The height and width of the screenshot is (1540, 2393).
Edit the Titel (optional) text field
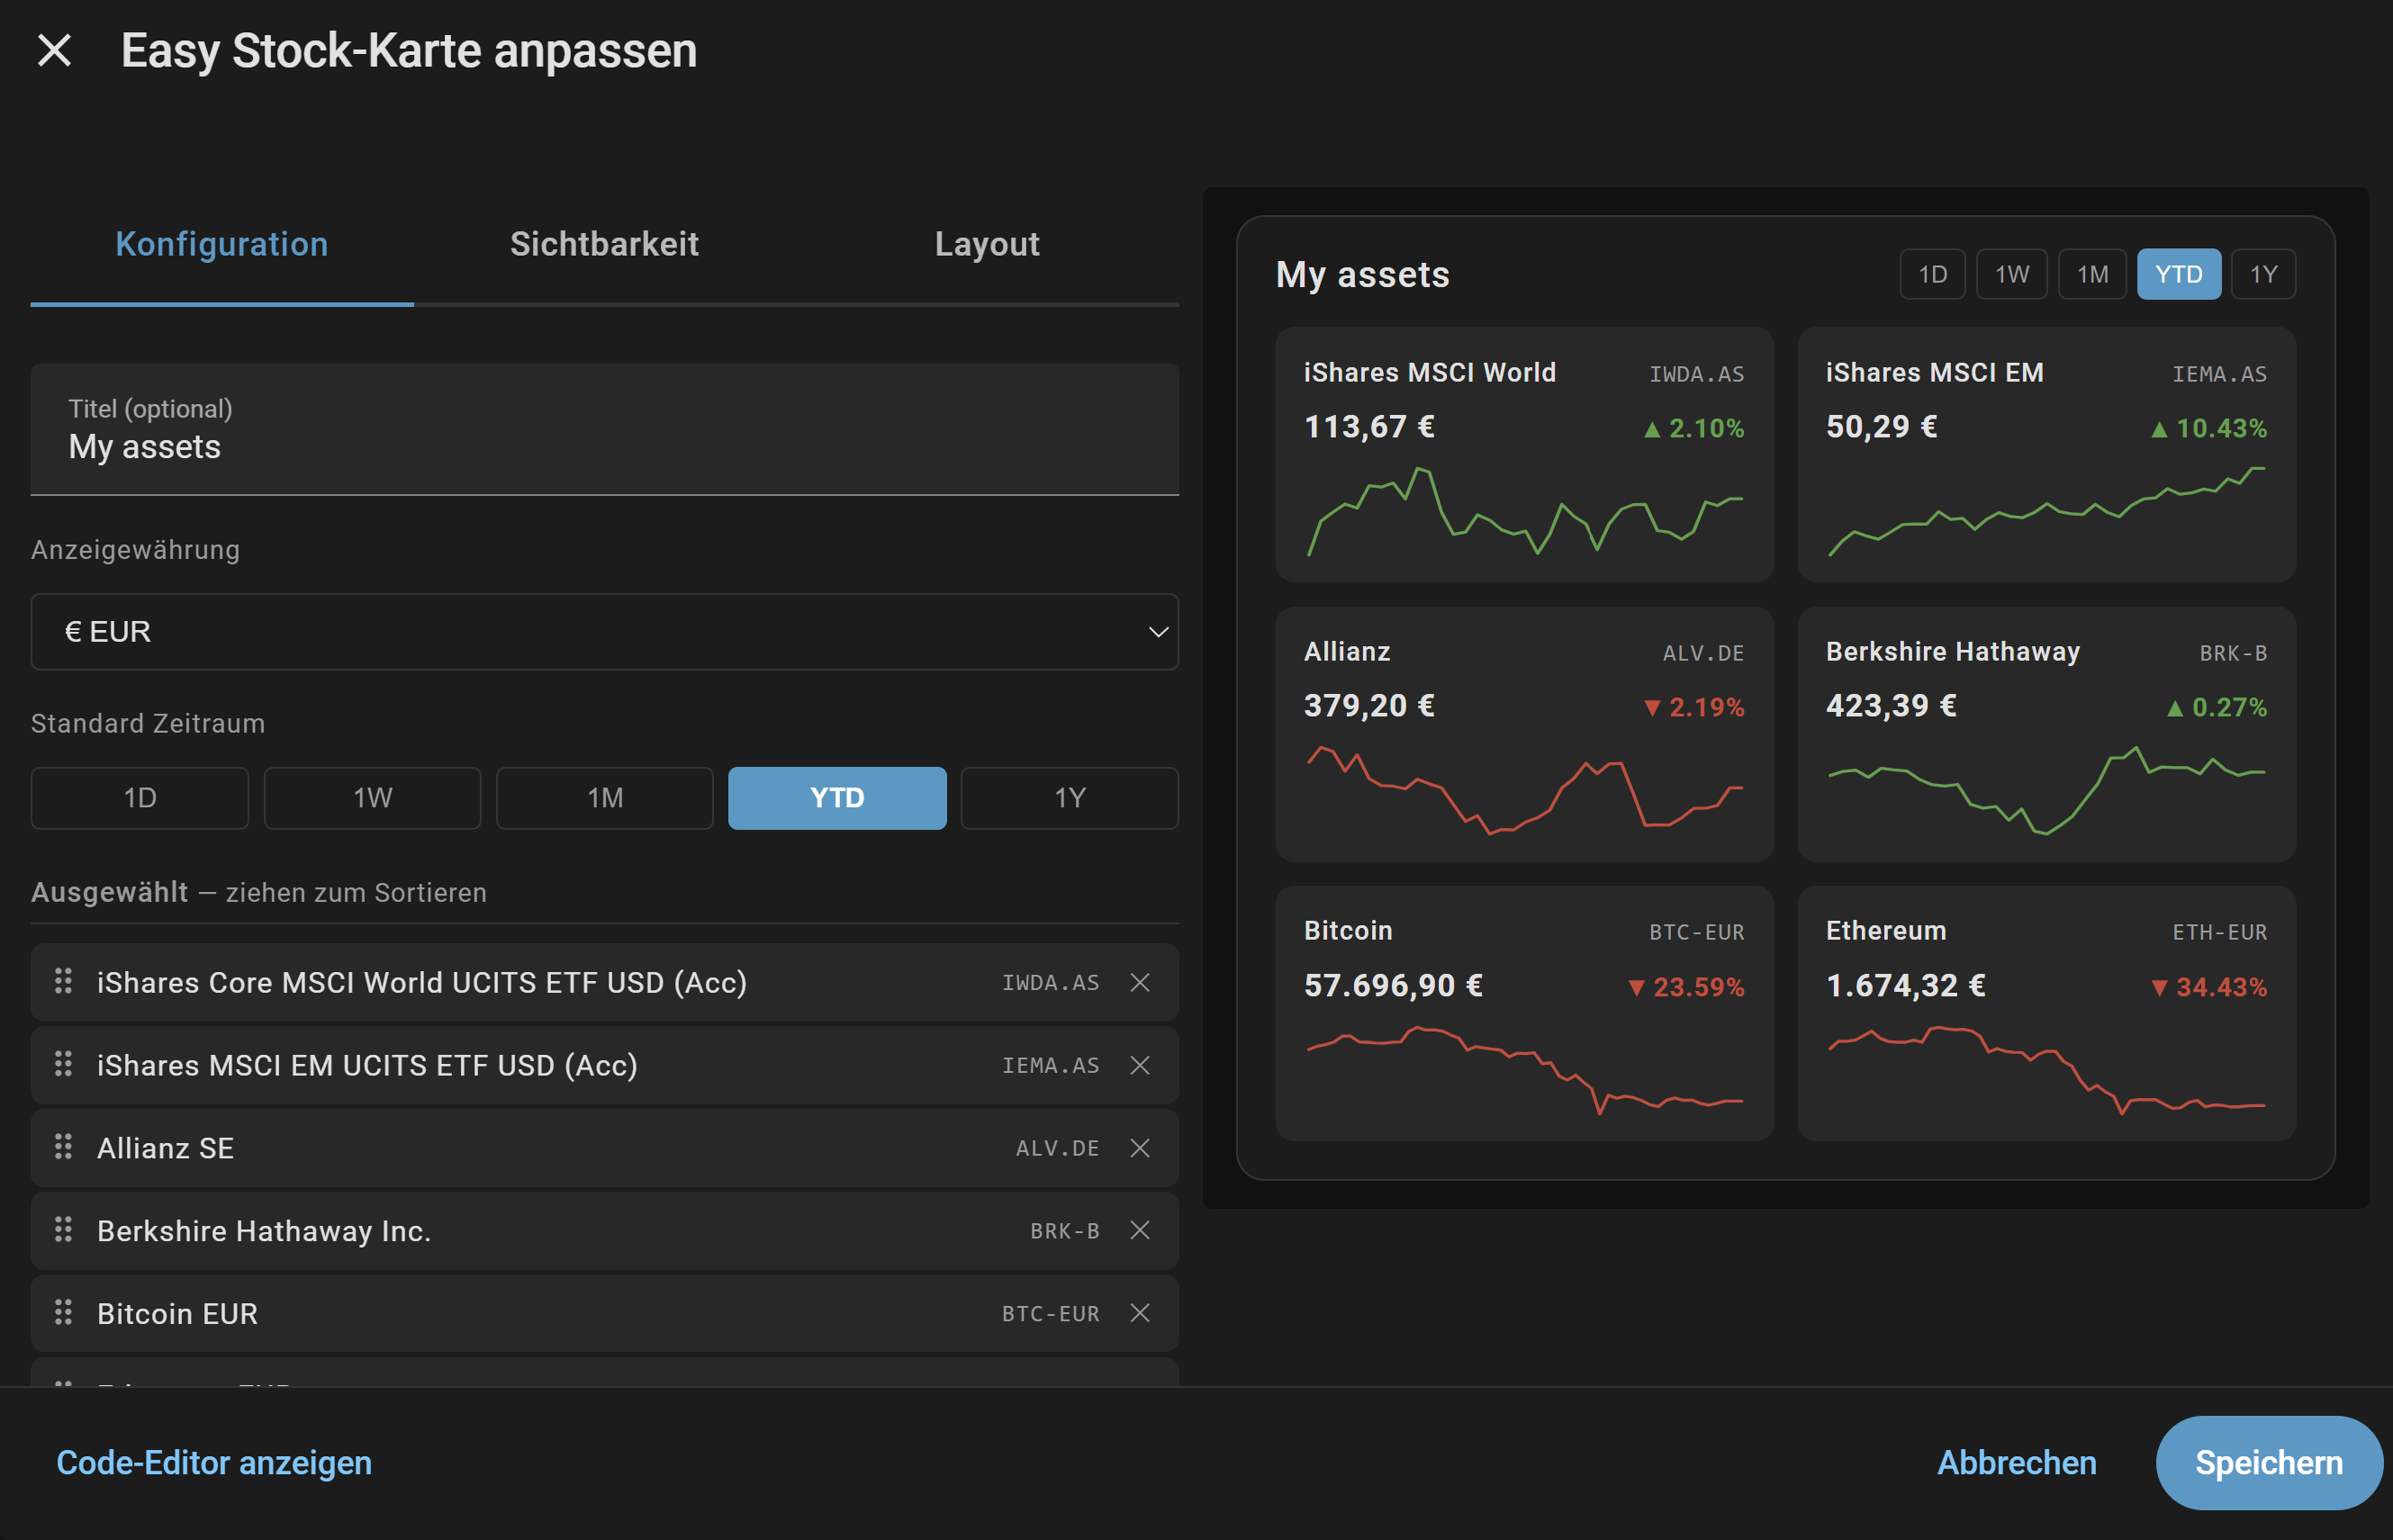[604, 430]
